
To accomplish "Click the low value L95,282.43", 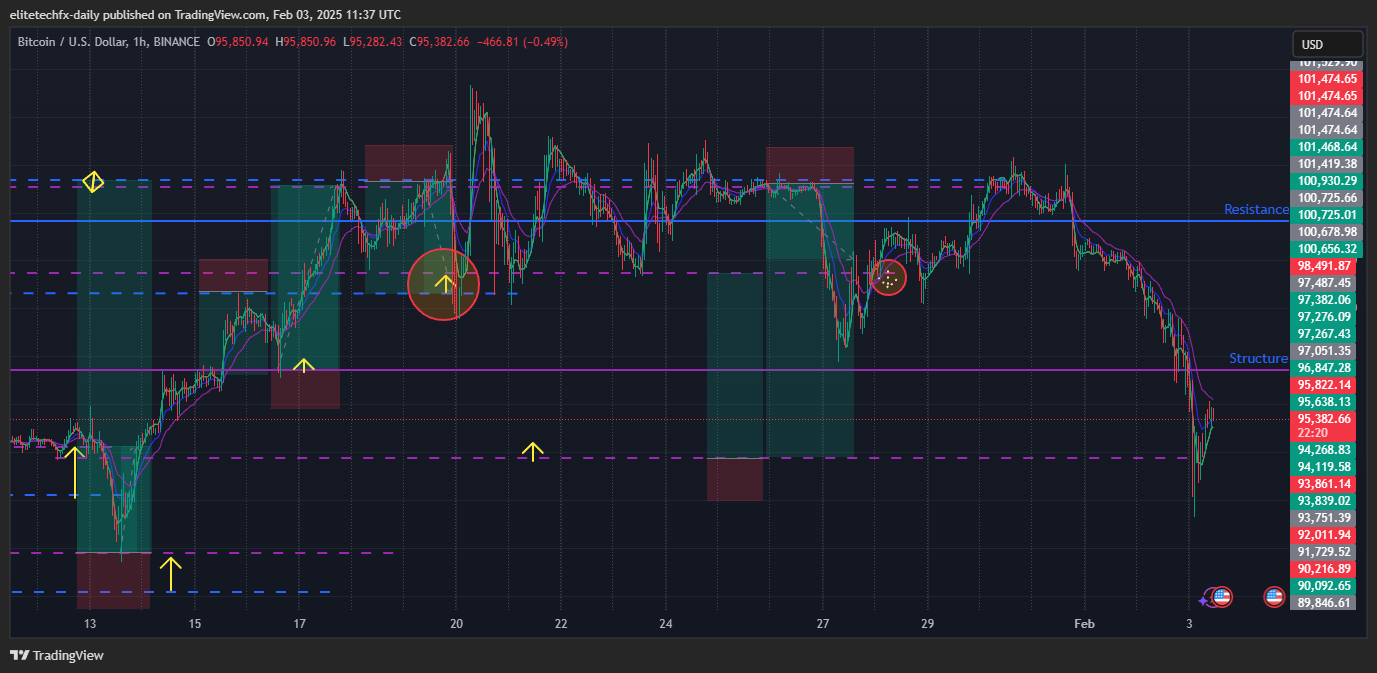I will [372, 42].
